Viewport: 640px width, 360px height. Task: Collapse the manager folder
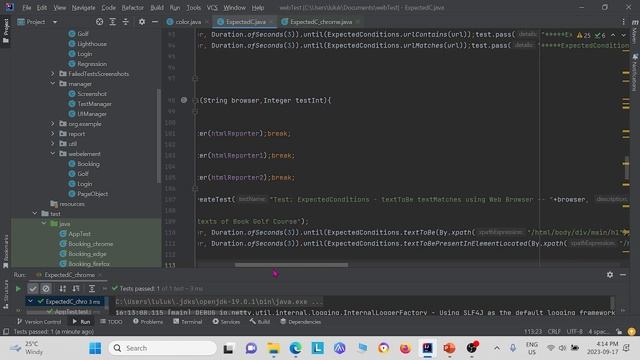click(53, 84)
